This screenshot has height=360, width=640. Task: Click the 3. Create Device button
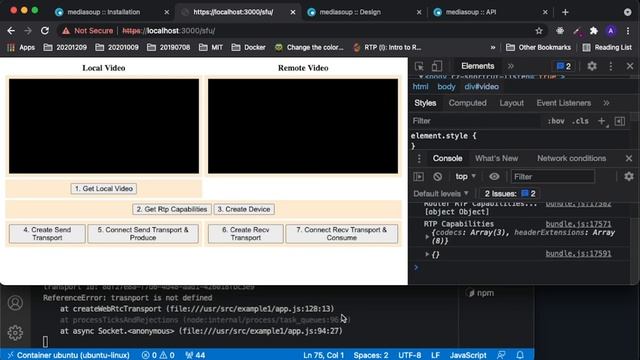point(244,209)
